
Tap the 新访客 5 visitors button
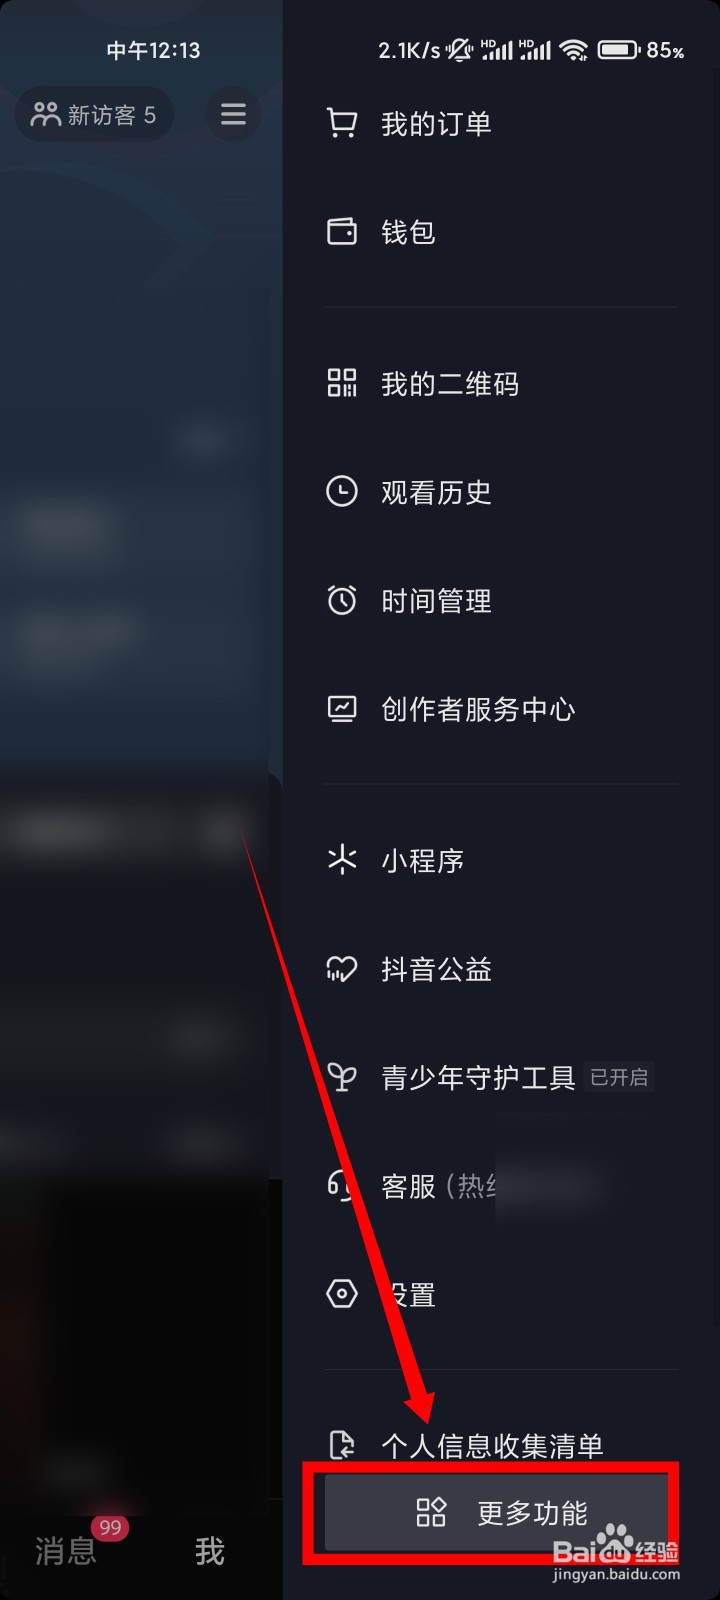(94, 115)
